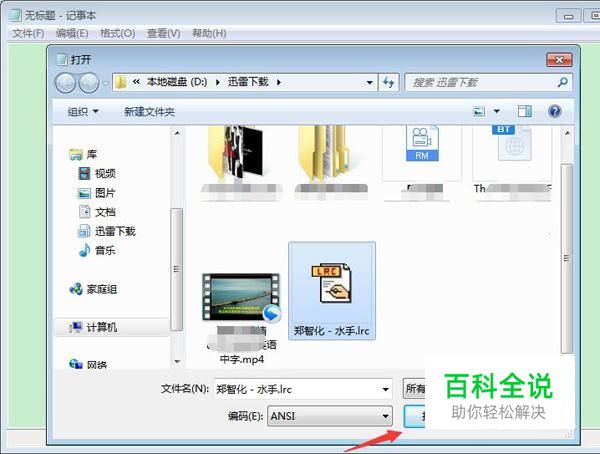Select the 中字.mp4 video thumbnail
This screenshot has width=600, height=454.
241,297
